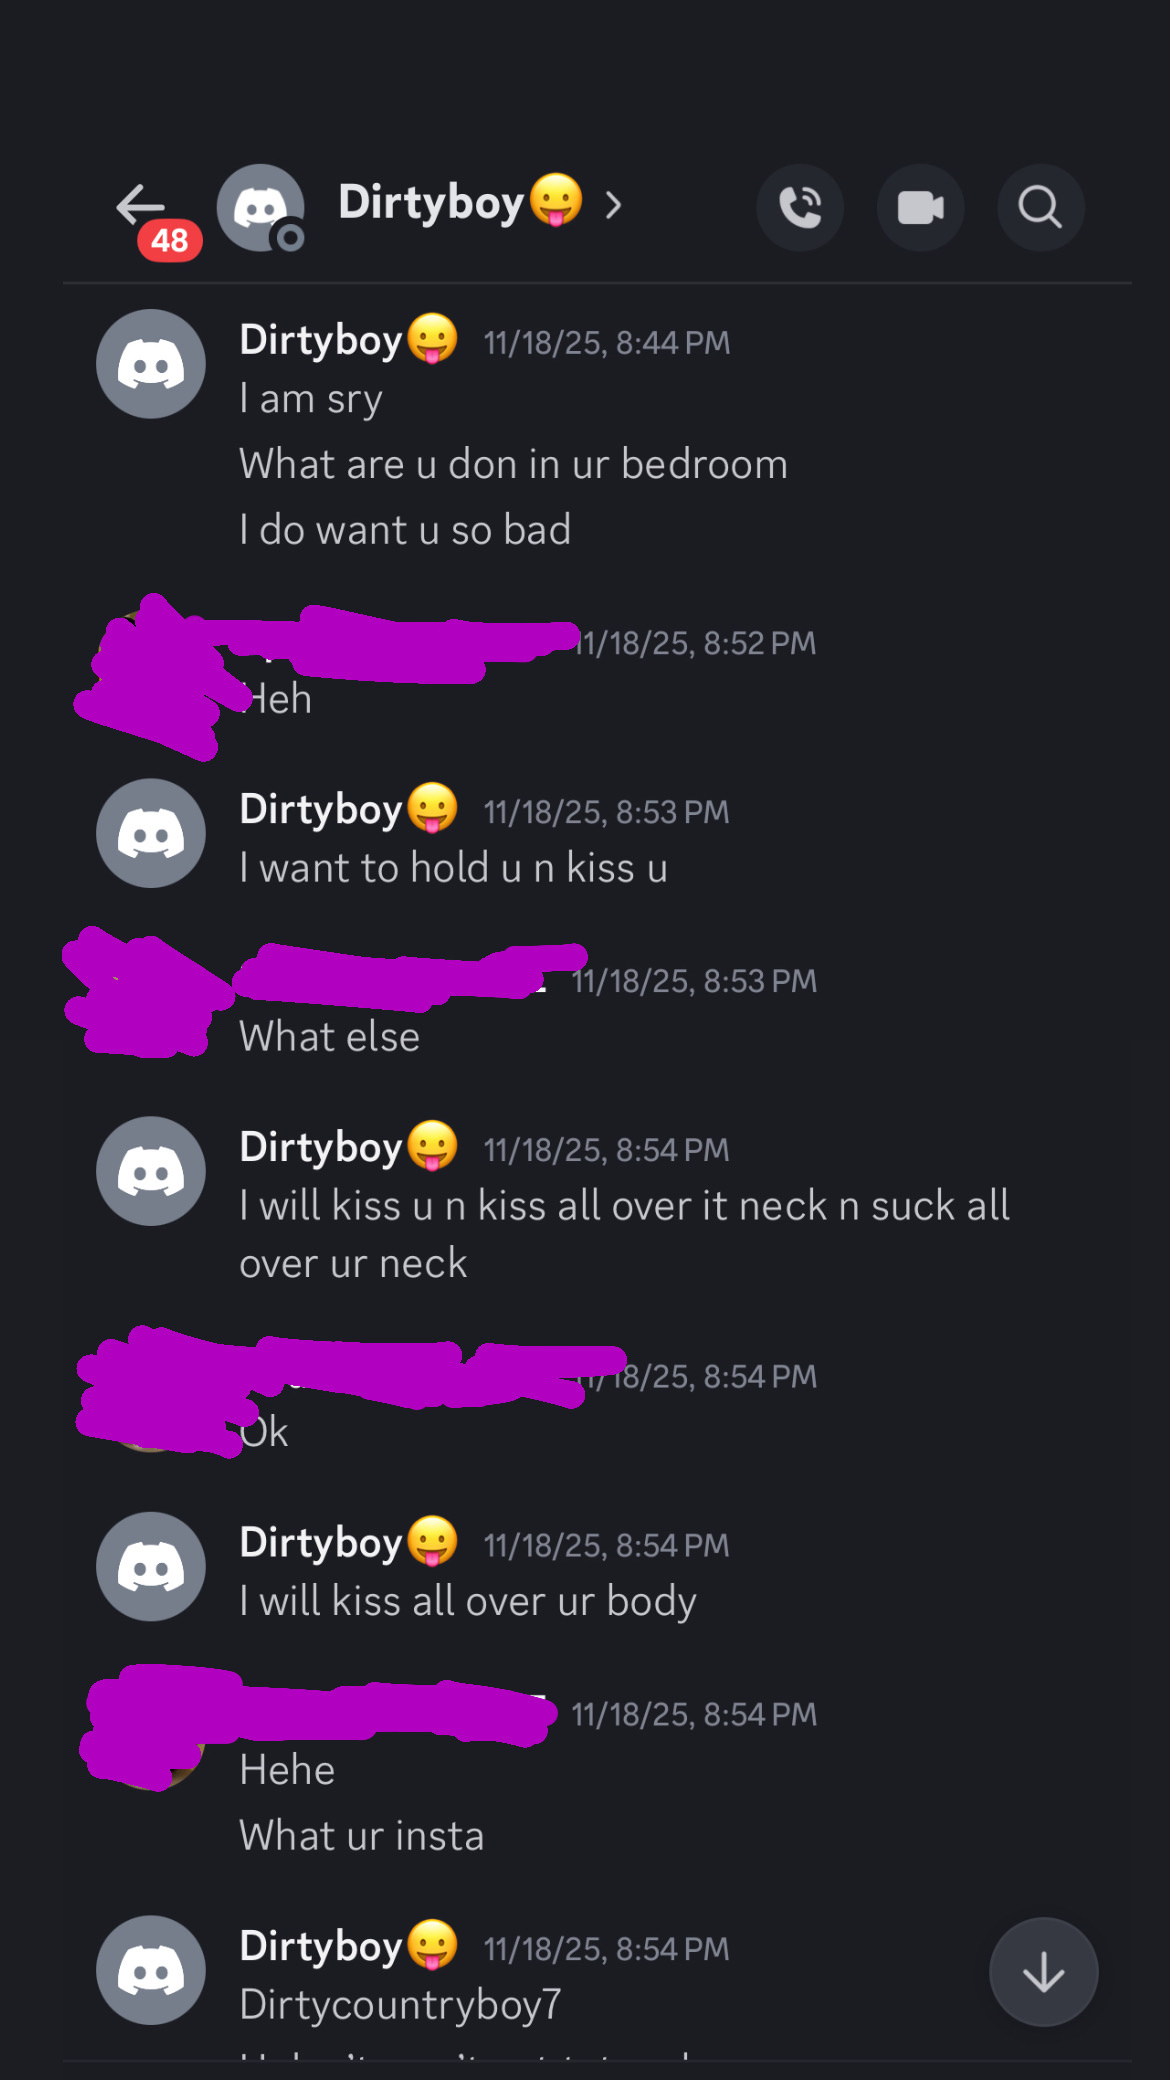Tap Dirtyboy avatar next to 'kiss all over ur body'
The width and height of the screenshot is (1170, 2080).
[x=151, y=1566]
